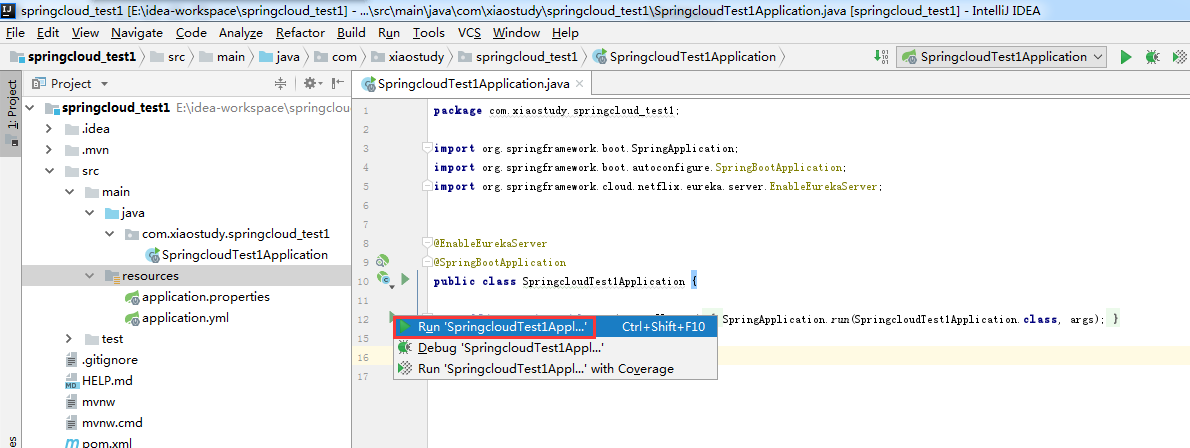This screenshot has height=448, width=1190.
Task: Expand the test folder
Action: click(69, 339)
